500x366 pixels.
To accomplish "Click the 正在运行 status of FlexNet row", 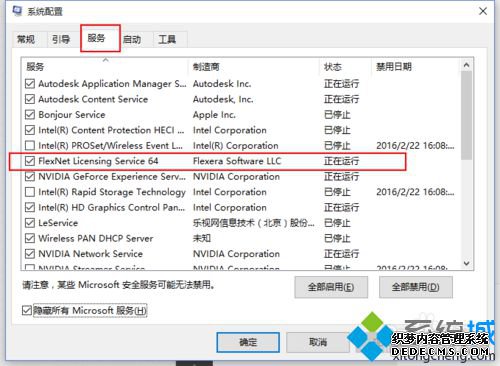I will 341,161.
